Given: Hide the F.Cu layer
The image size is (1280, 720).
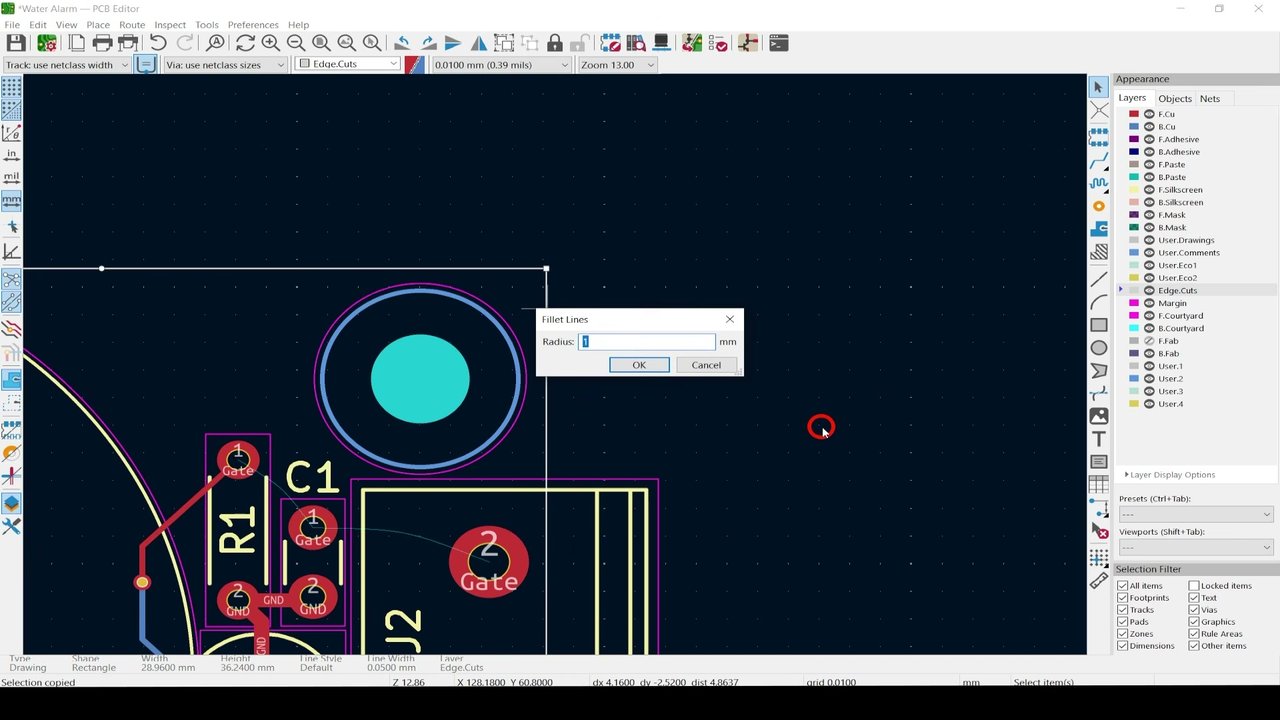Looking at the screenshot, I should tap(1149, 114).
